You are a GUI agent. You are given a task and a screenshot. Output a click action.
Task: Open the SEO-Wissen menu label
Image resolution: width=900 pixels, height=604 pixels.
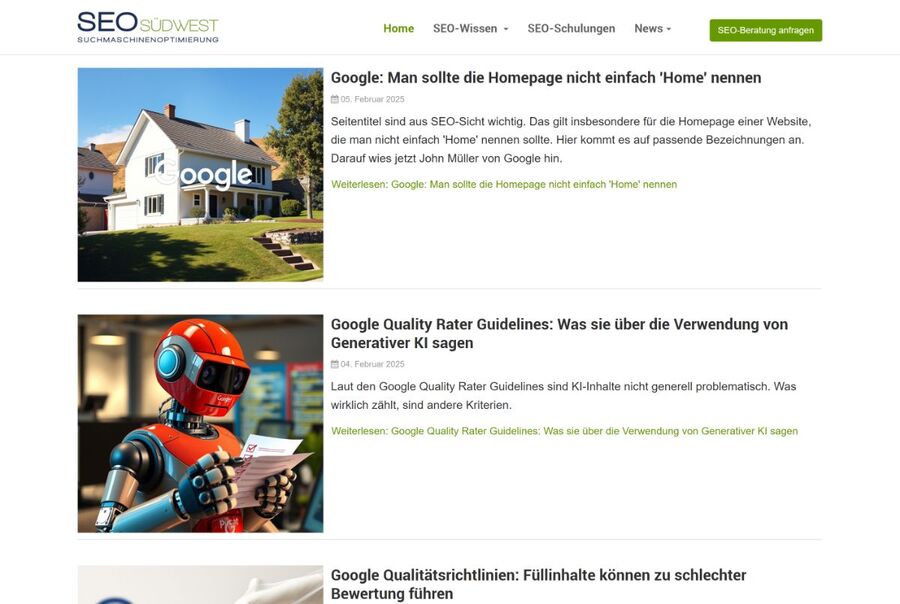point(465,28)
